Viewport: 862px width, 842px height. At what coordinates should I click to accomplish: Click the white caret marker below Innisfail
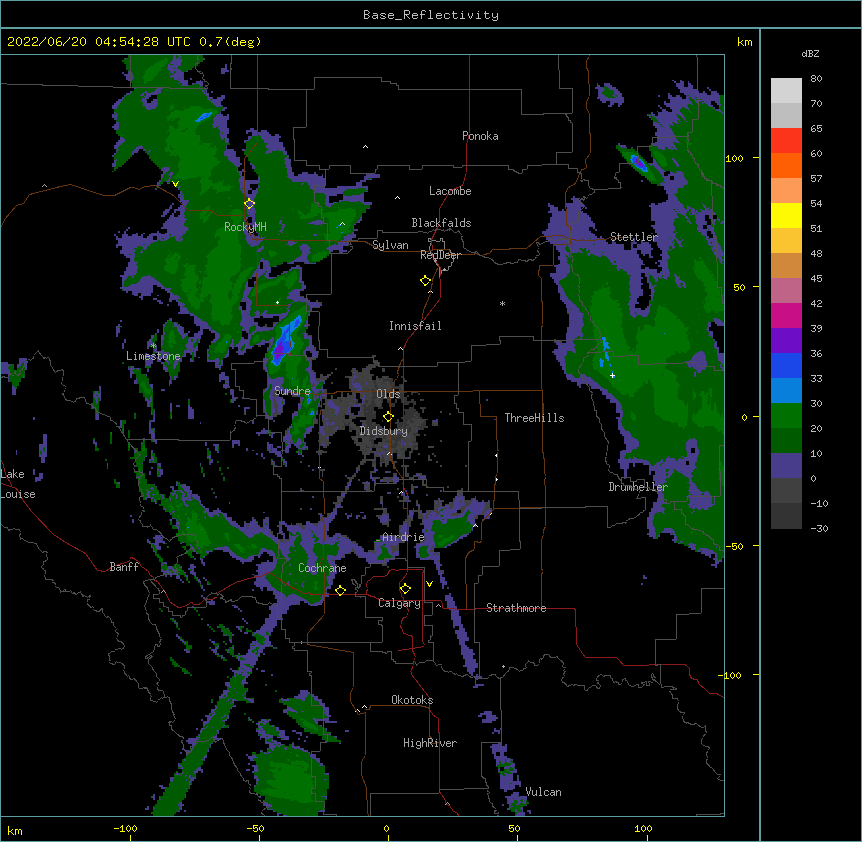click(400, 348)
